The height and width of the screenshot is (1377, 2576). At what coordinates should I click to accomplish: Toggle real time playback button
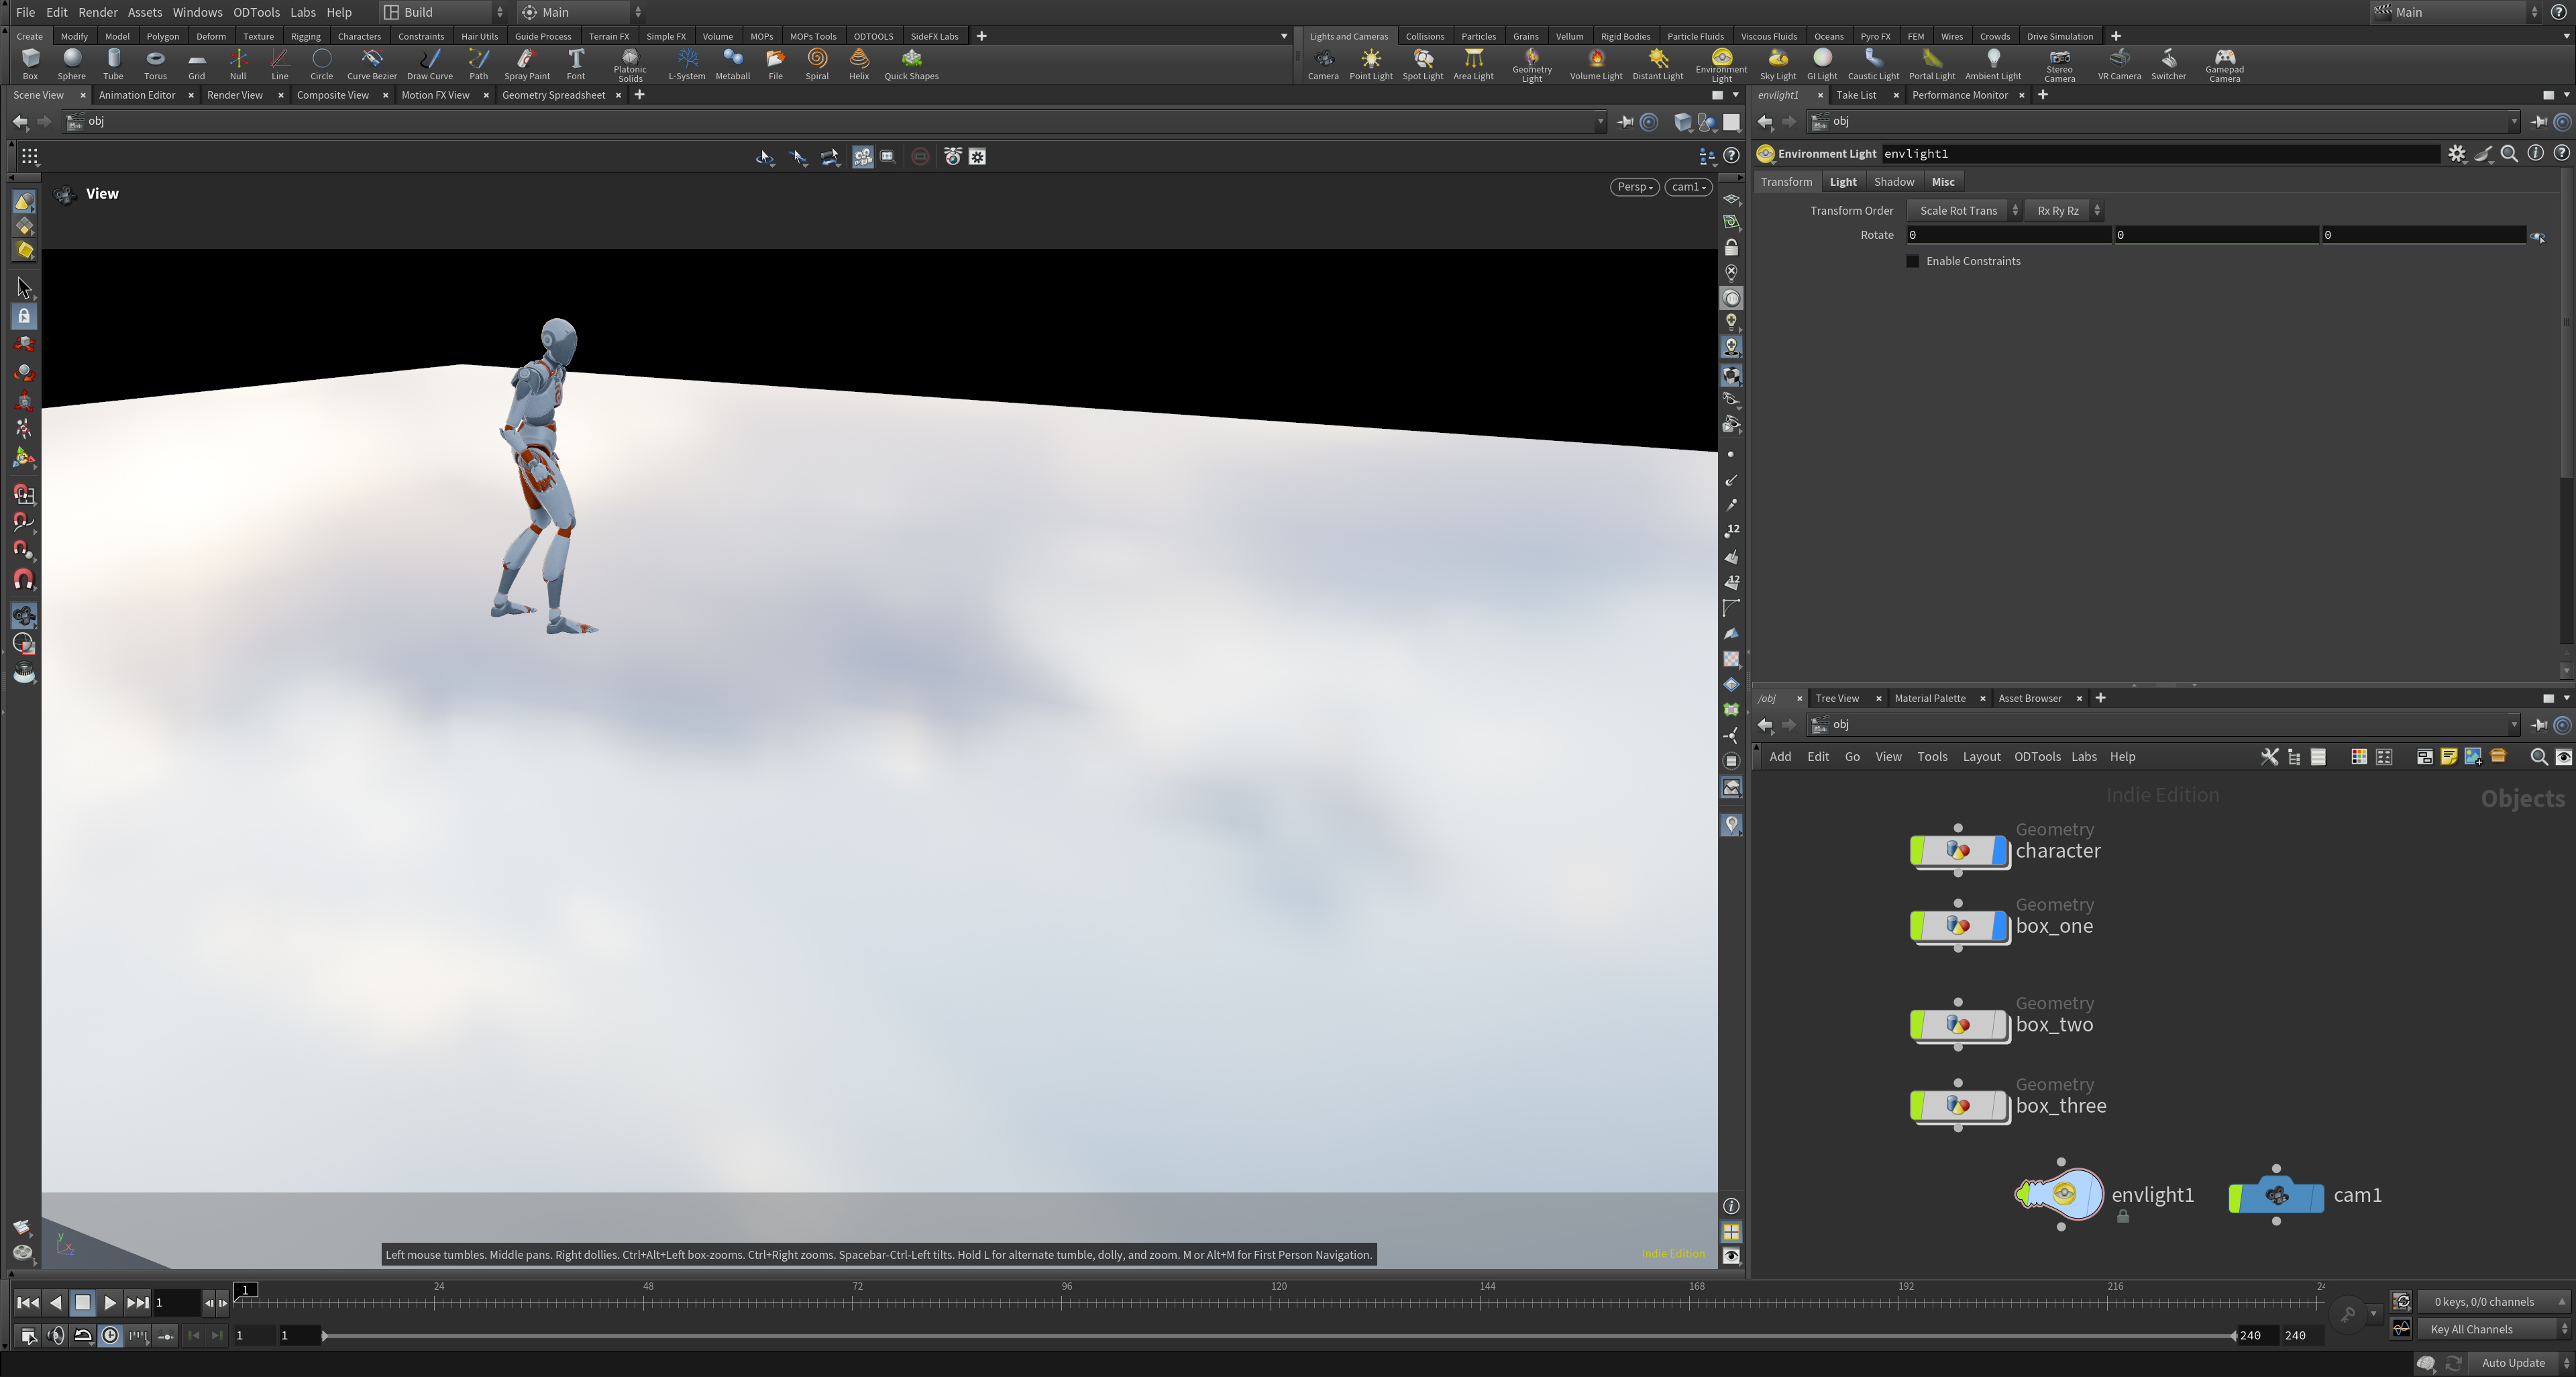tap(110, 1335)
